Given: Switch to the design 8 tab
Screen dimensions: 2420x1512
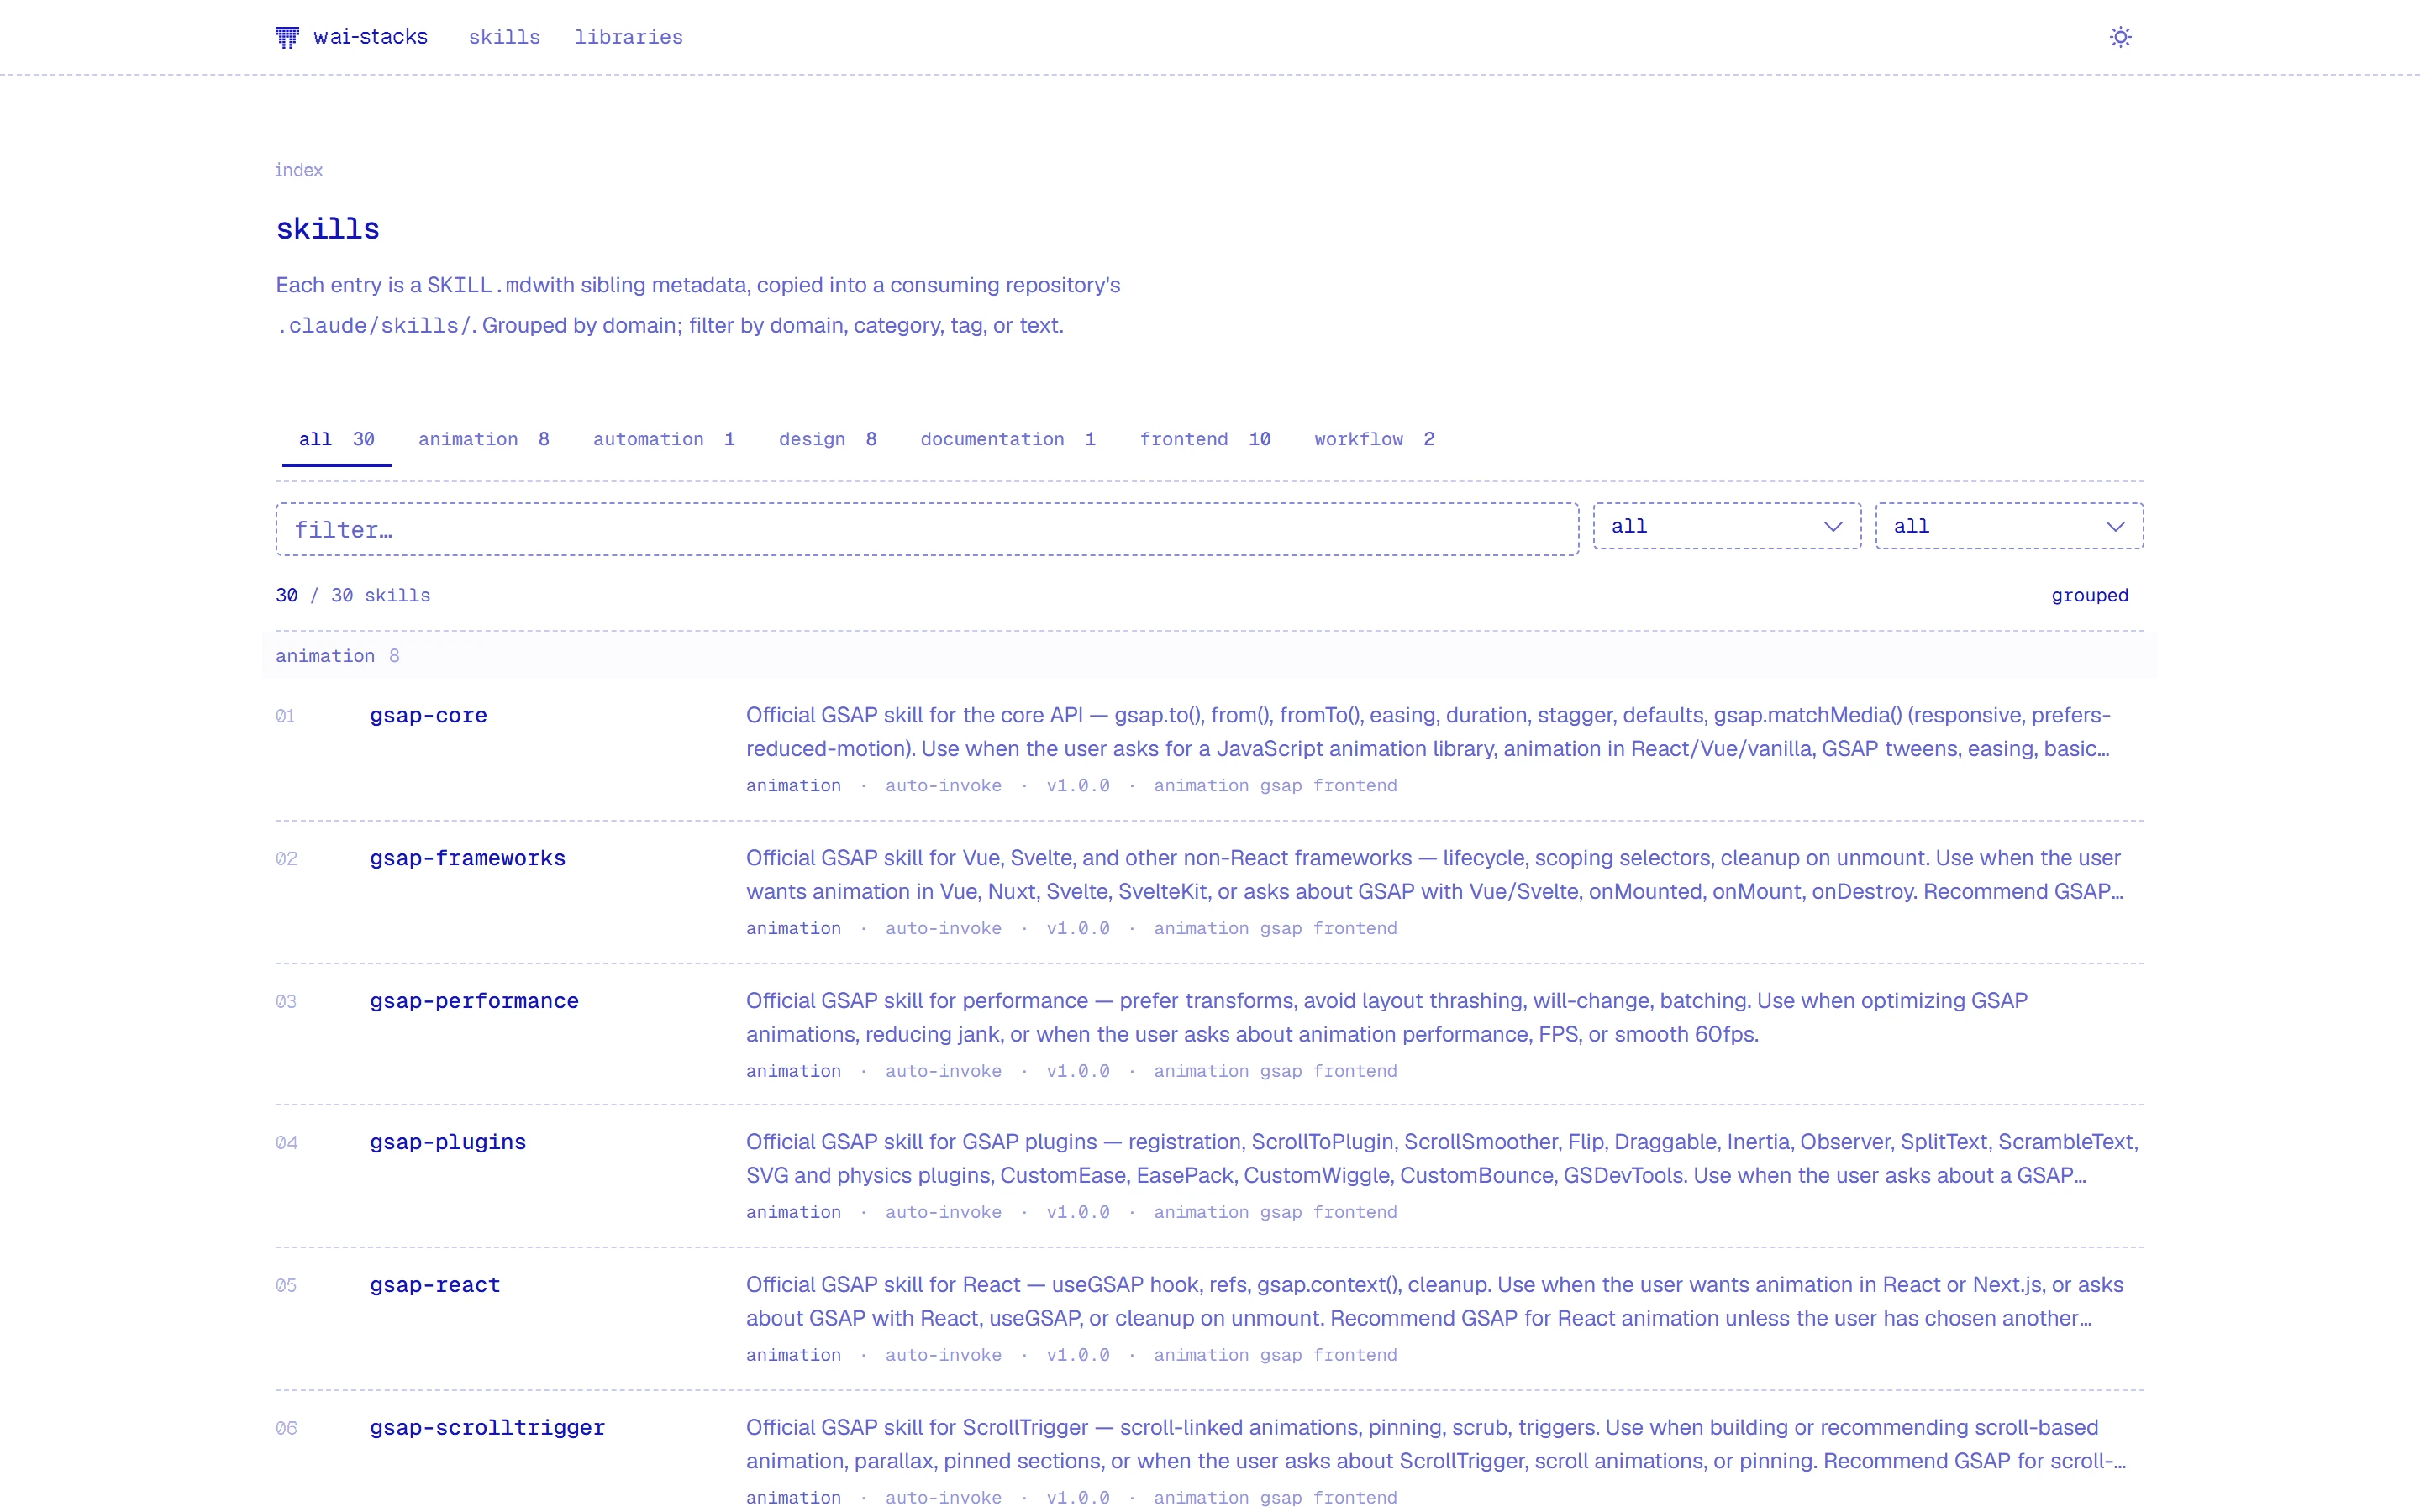Looking at the screenshot, I should (827, 439).
